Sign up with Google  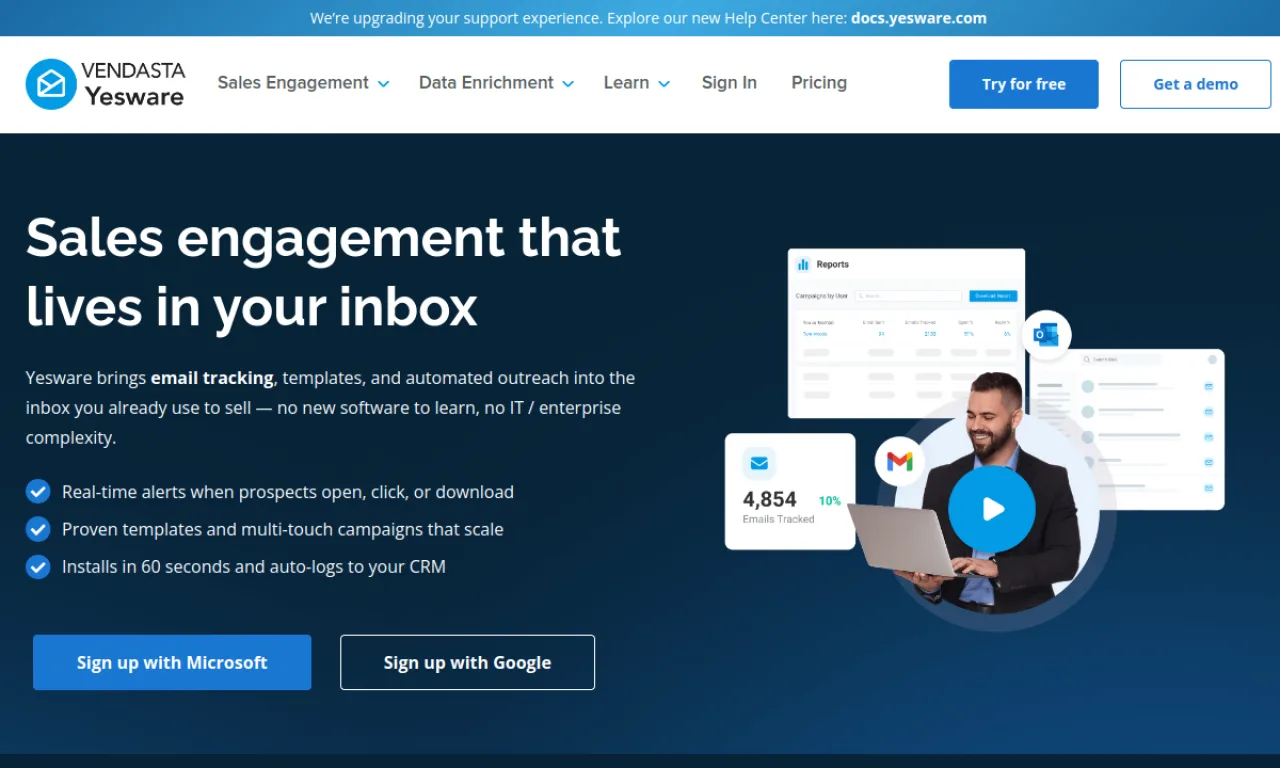[x=467, y=662]
